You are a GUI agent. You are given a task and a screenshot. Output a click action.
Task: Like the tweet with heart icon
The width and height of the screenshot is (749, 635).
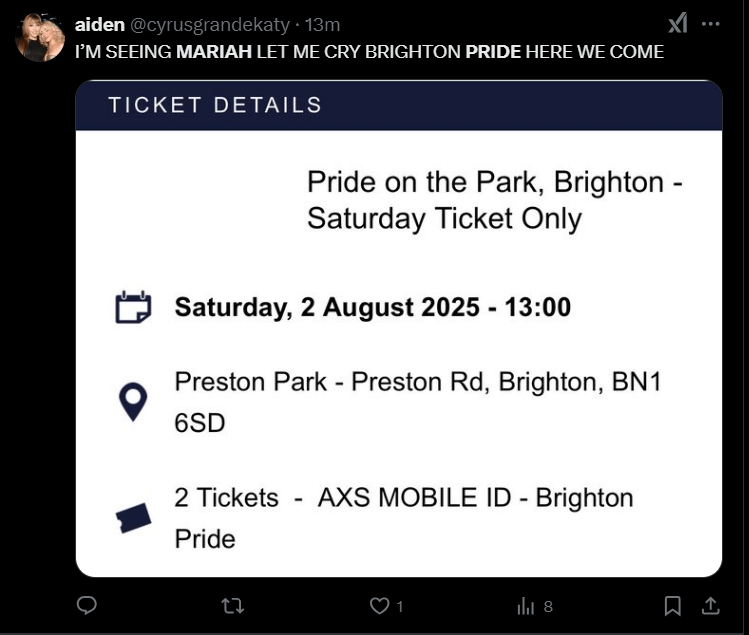pos(380,606)
